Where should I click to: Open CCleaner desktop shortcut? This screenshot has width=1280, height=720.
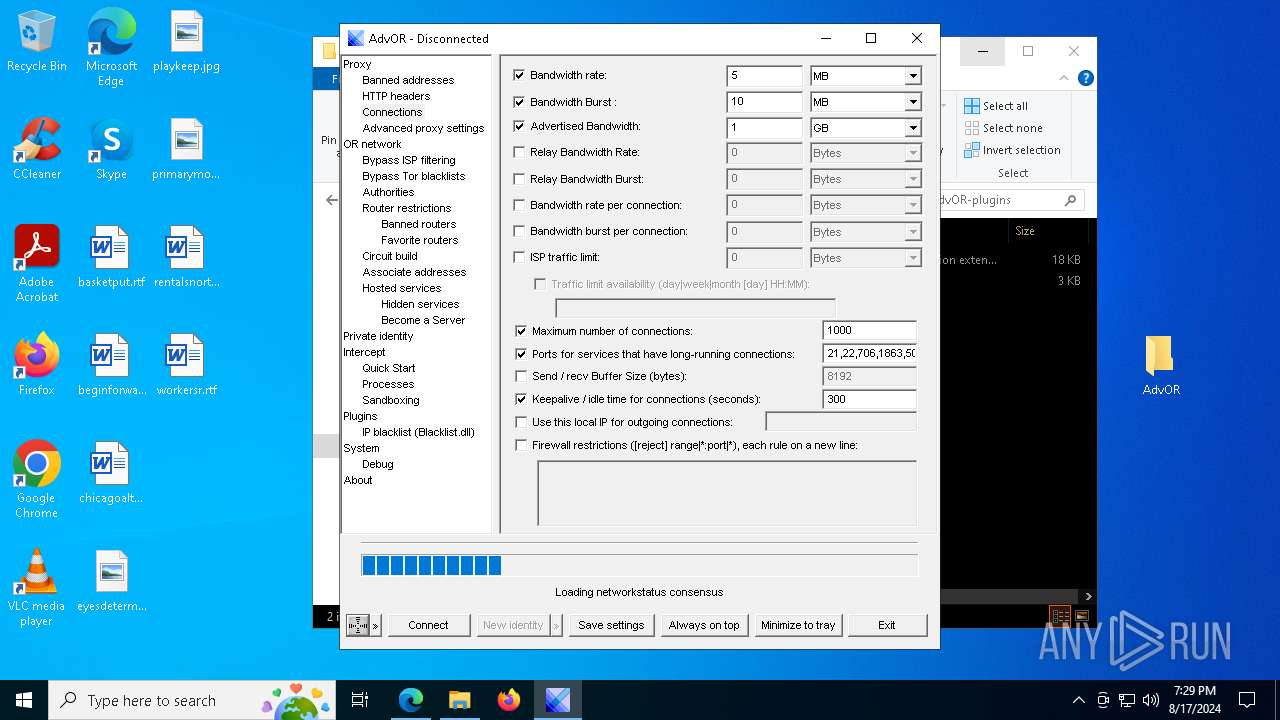pyautogui.click(x=37, y=150)
